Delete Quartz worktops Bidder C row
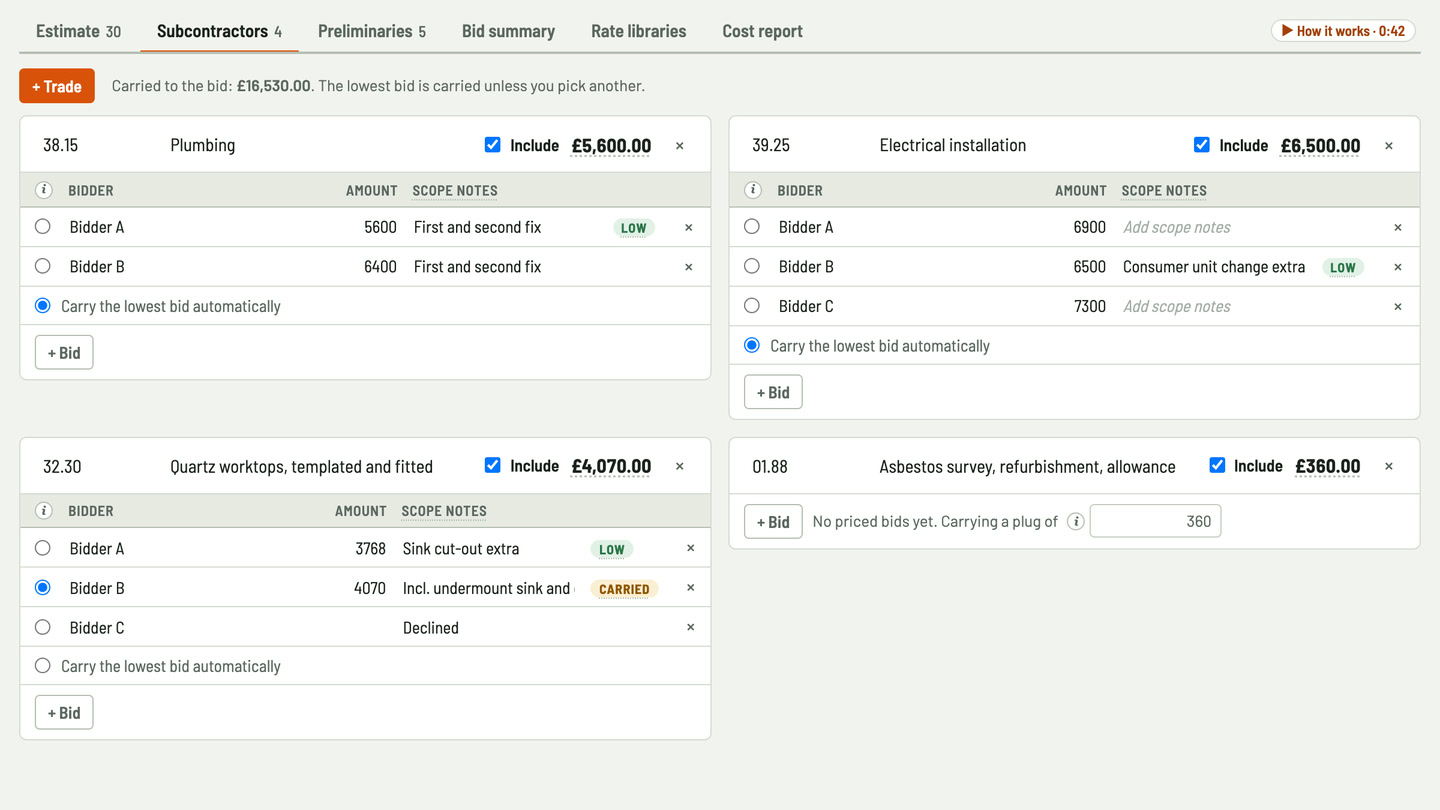Image resolution: width=1440 pixels, height=810 pixels. 690,628
